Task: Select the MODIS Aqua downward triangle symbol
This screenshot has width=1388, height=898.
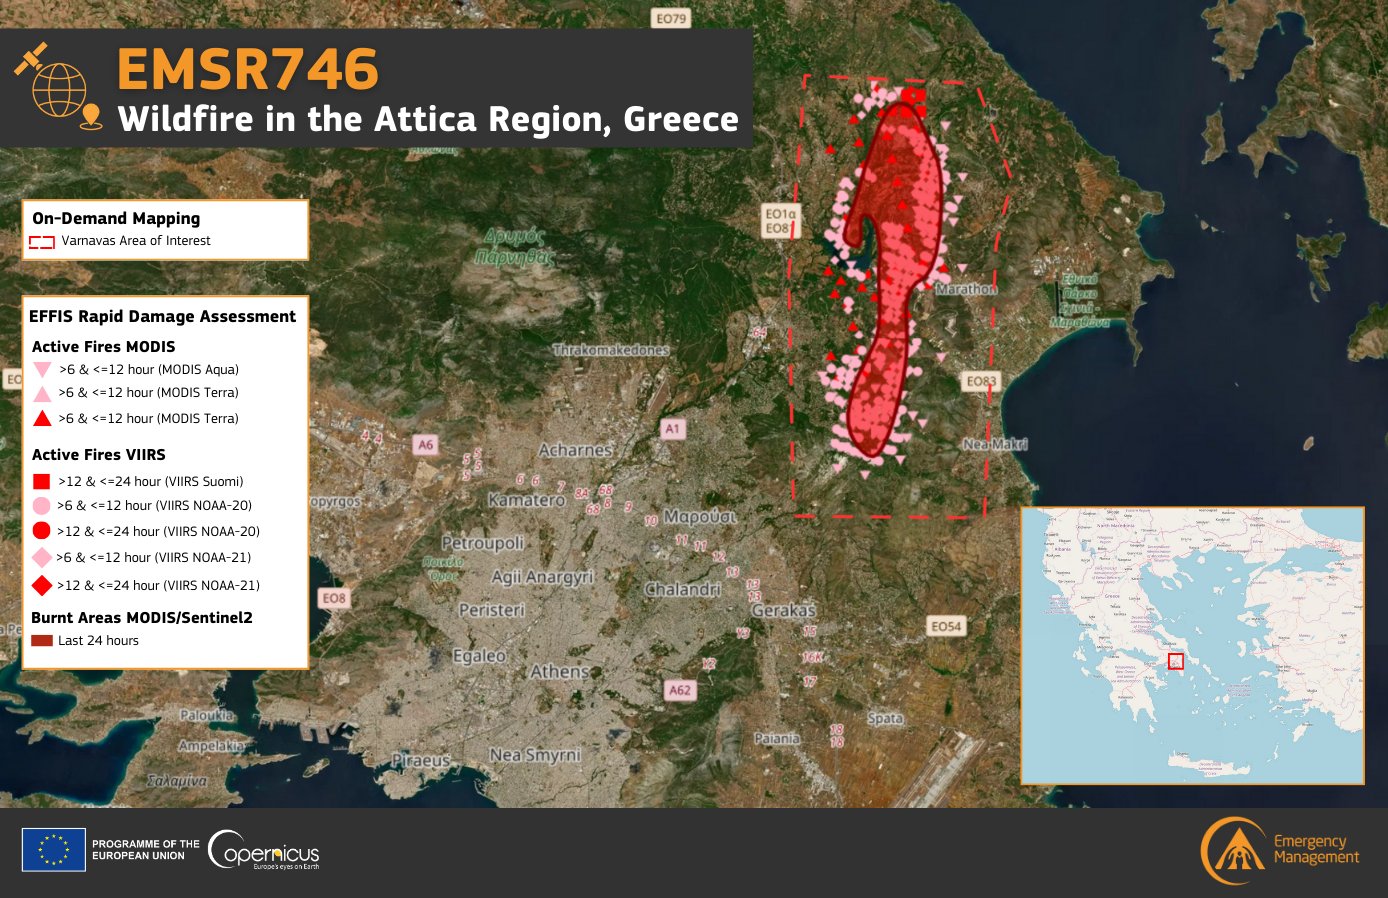Action: pos(41,367)
